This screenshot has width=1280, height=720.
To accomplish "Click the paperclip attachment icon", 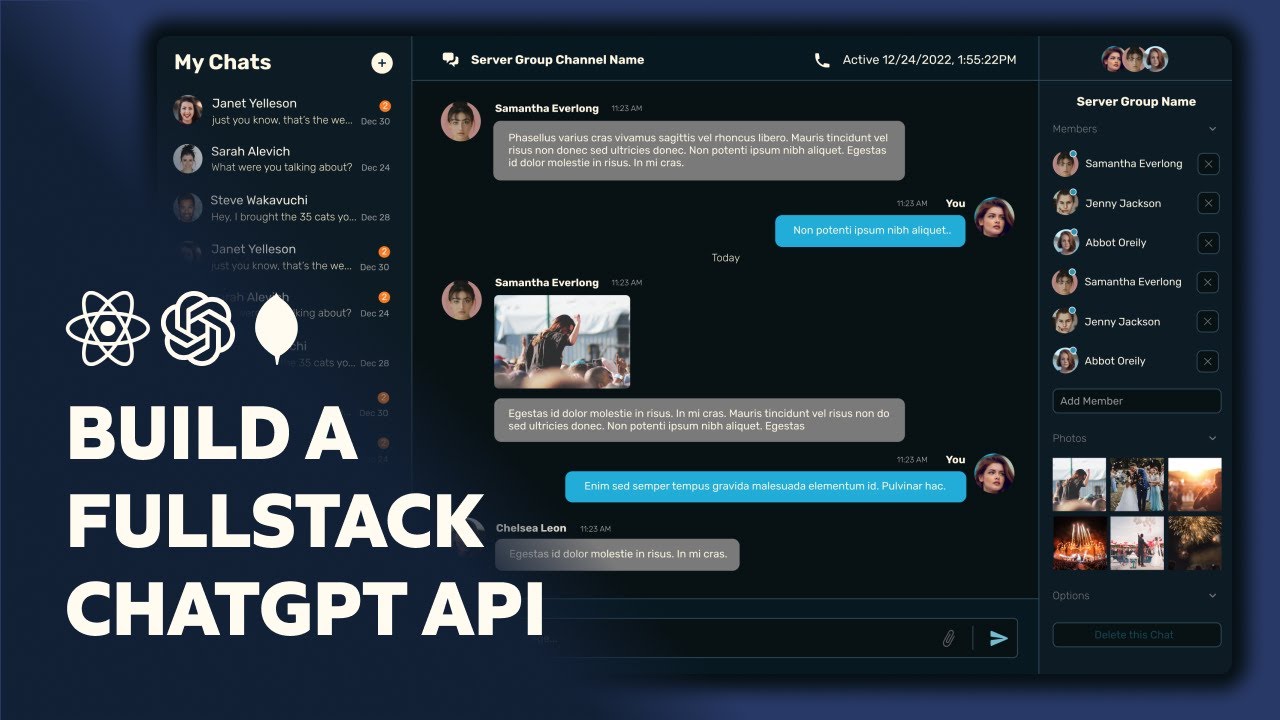I will [949, 638].
